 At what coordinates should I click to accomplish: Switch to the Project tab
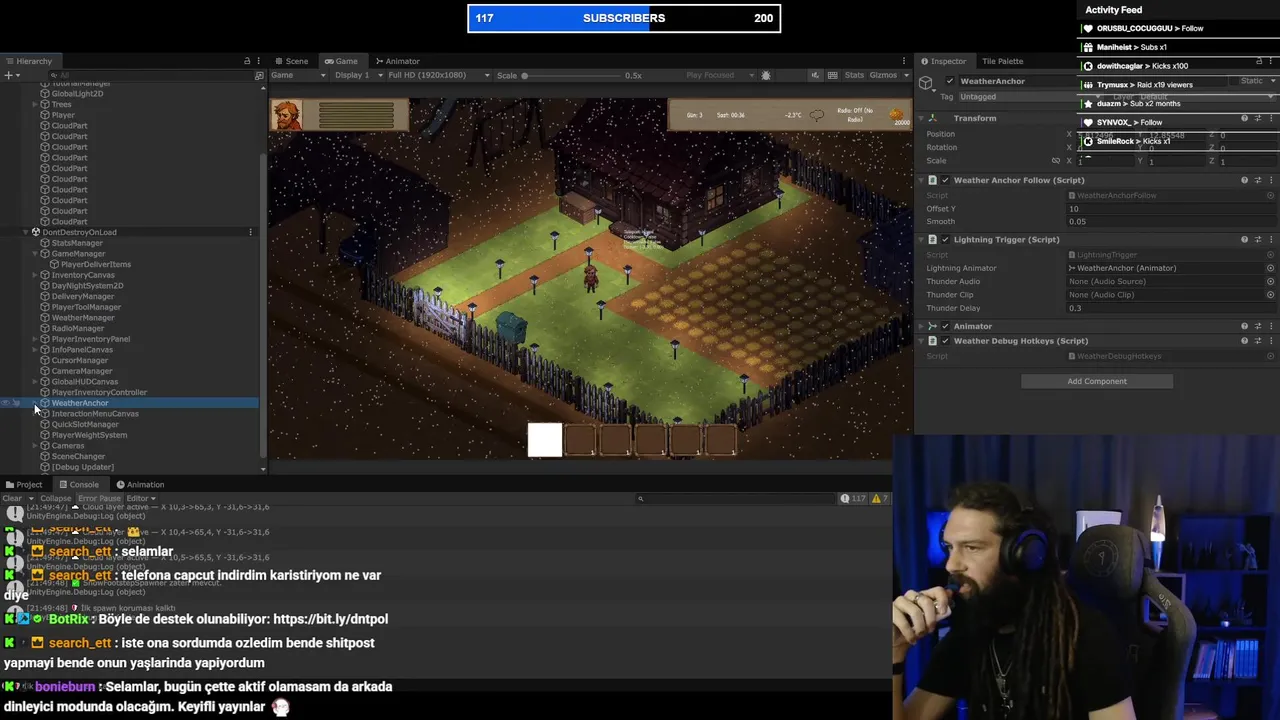[x=24, y=484]
